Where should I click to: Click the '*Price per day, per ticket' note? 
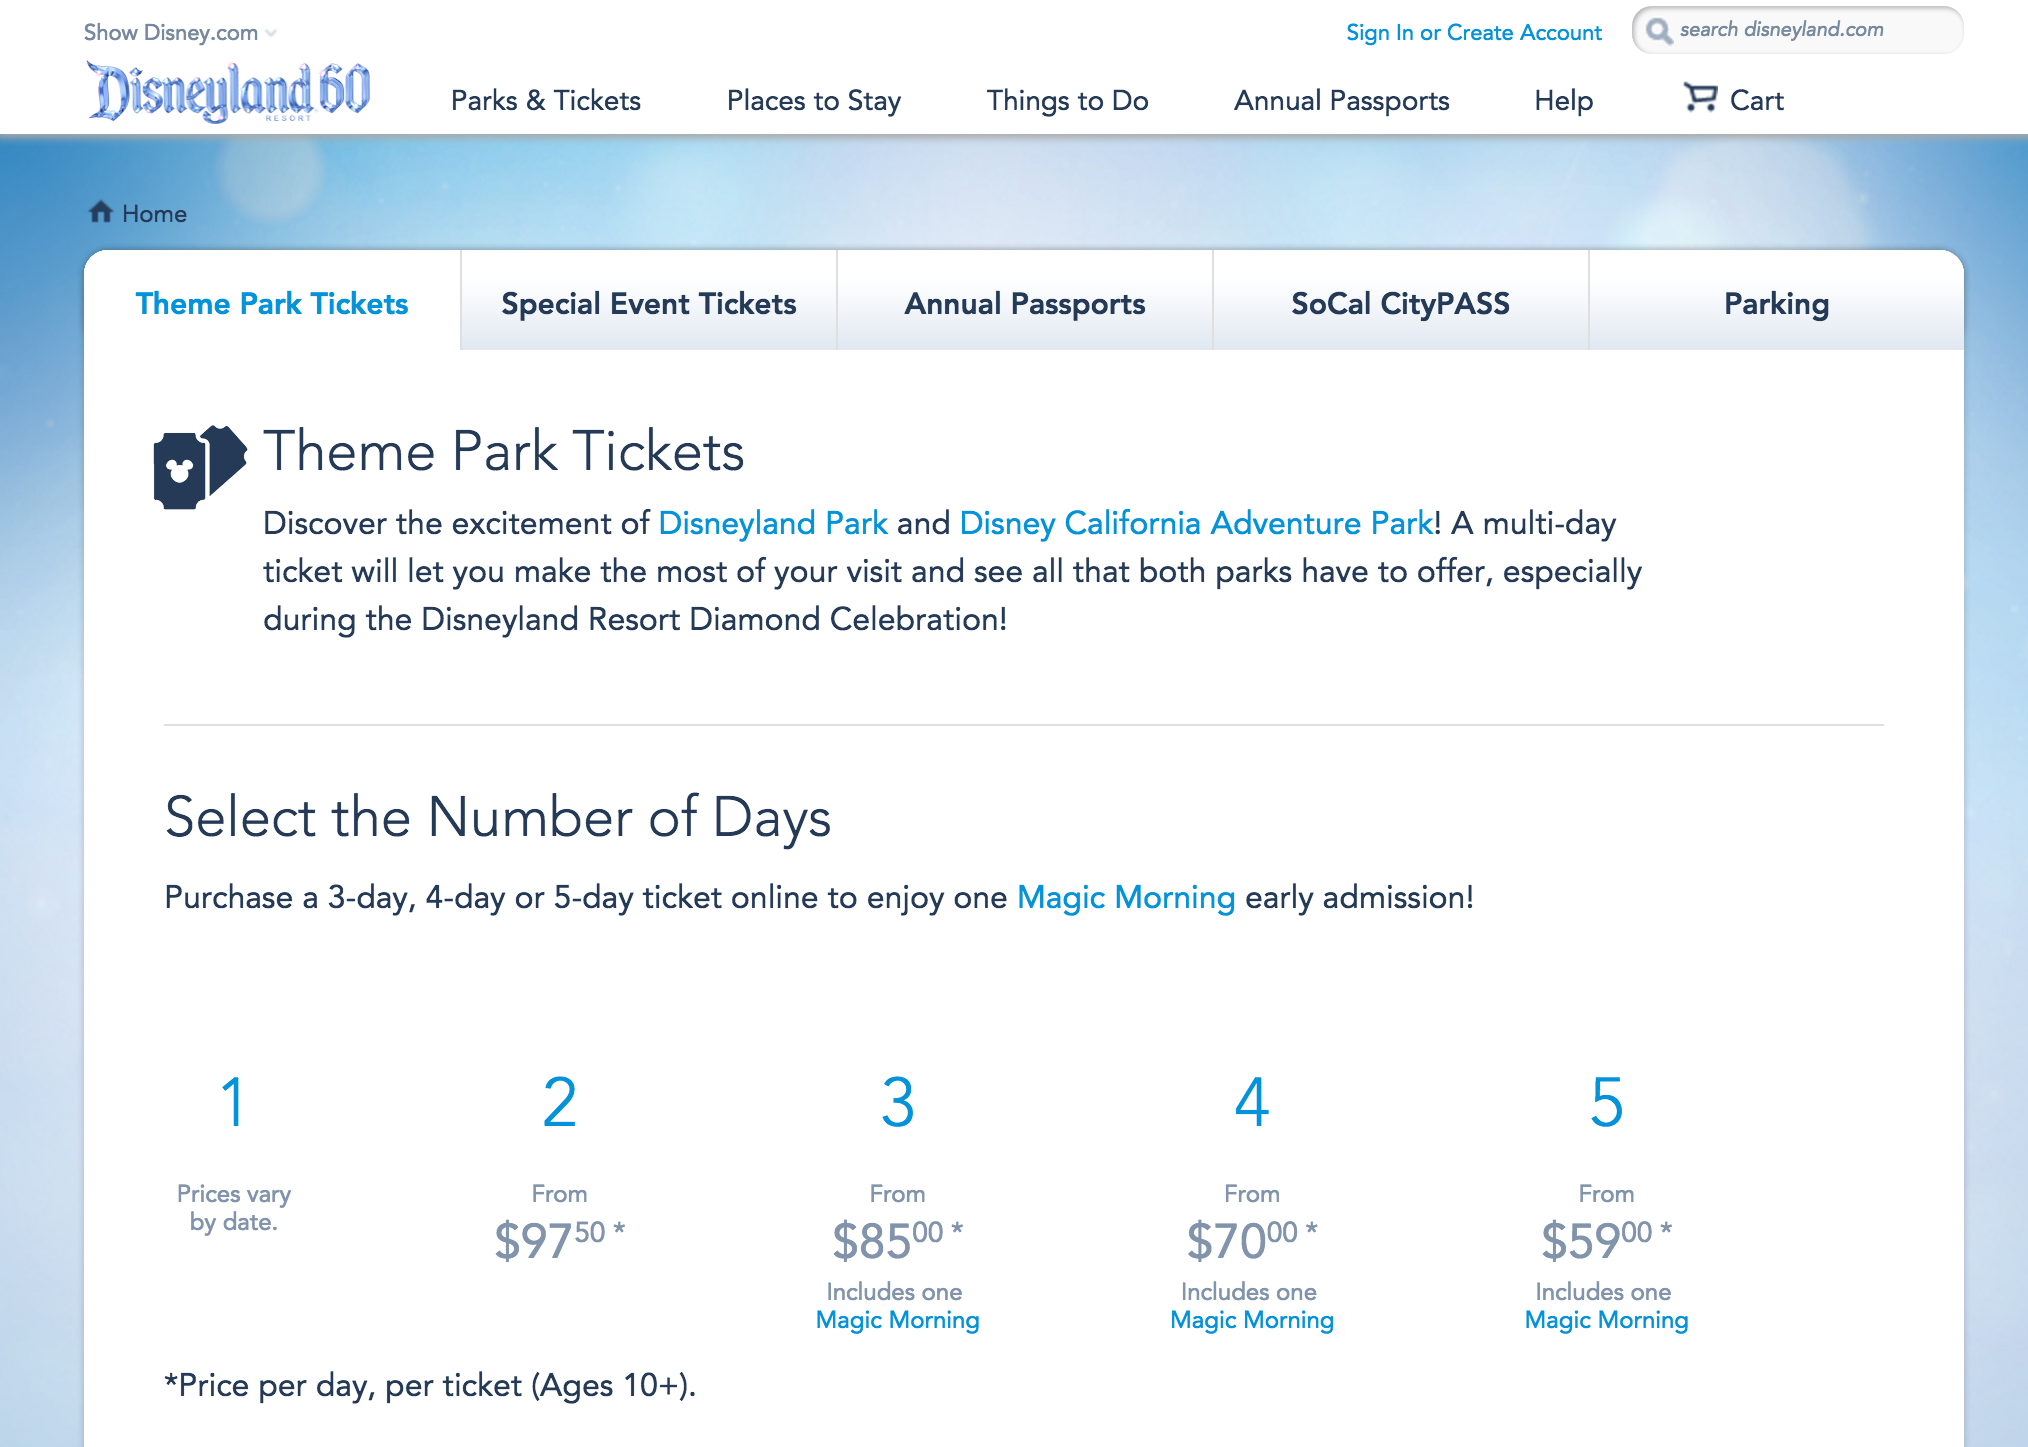coord(430,1385)
